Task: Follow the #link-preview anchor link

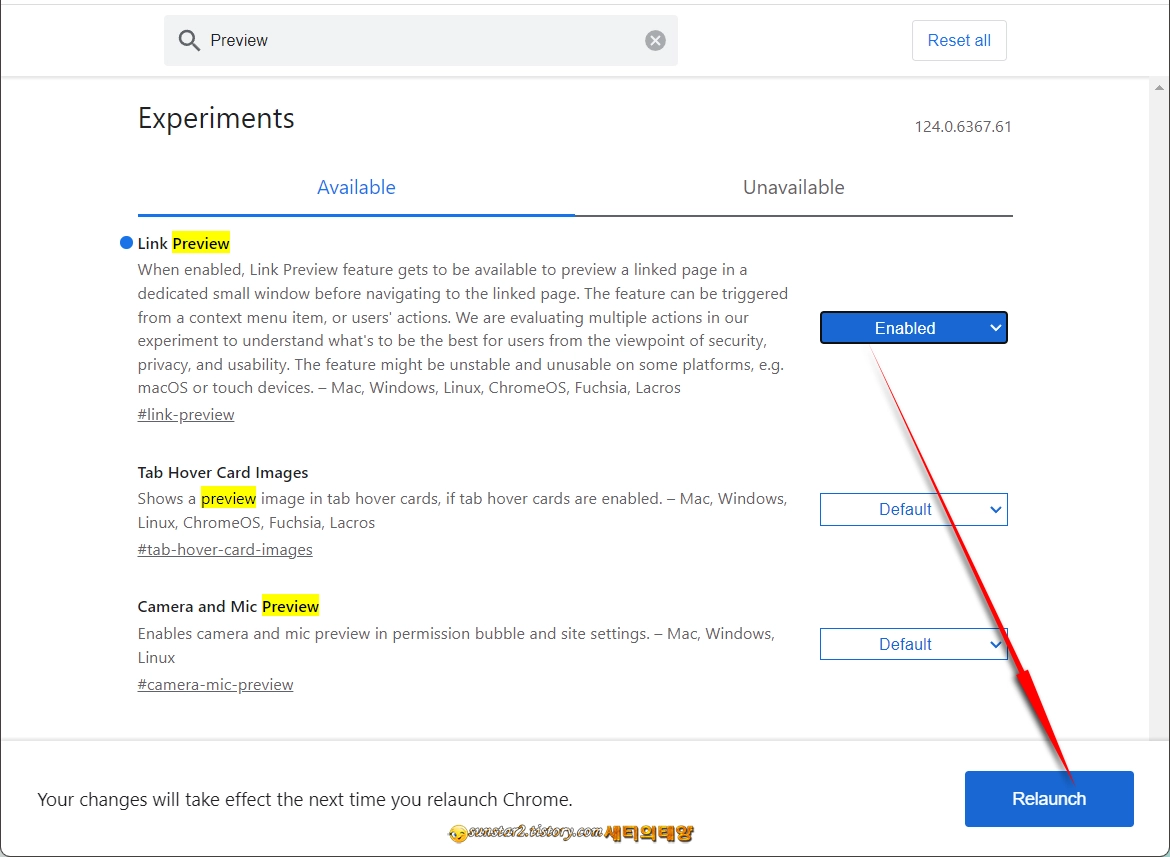Action: click(186, 415)
